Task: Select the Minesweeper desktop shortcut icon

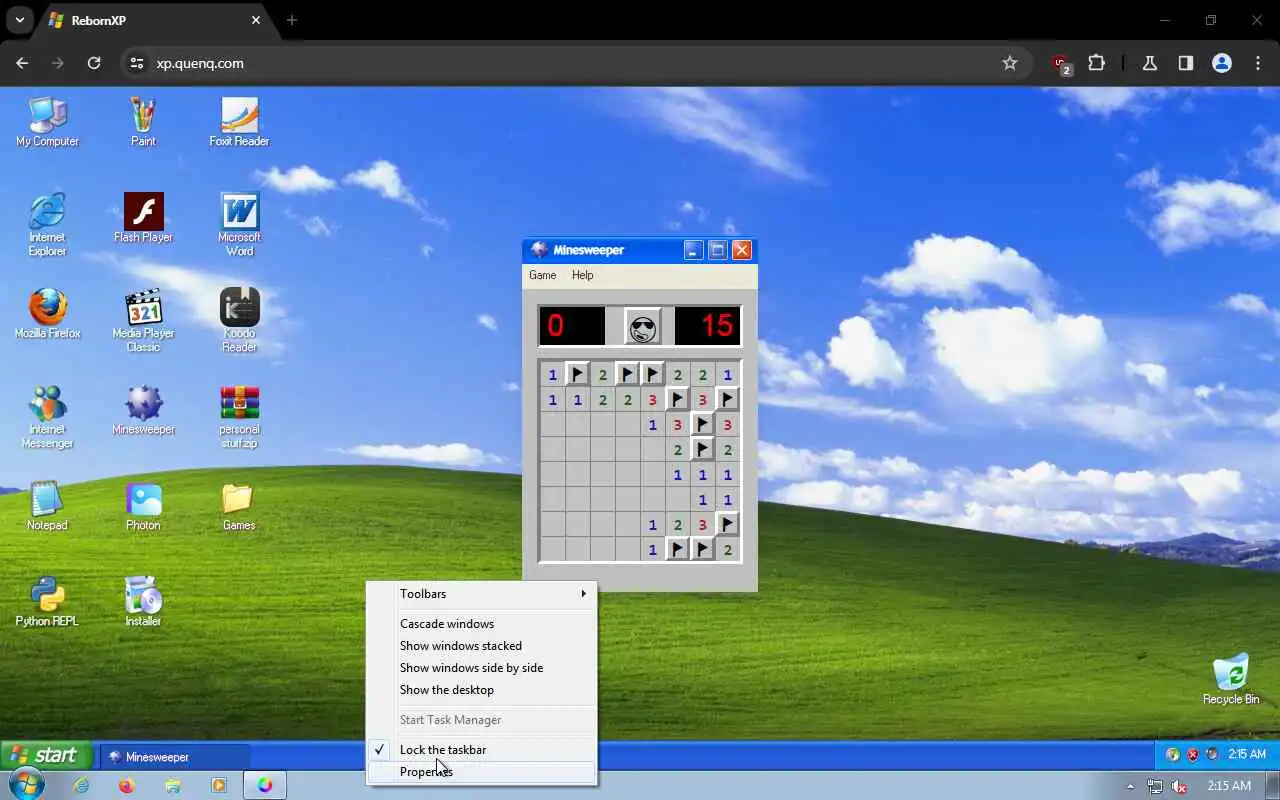Action: (143, 410)
